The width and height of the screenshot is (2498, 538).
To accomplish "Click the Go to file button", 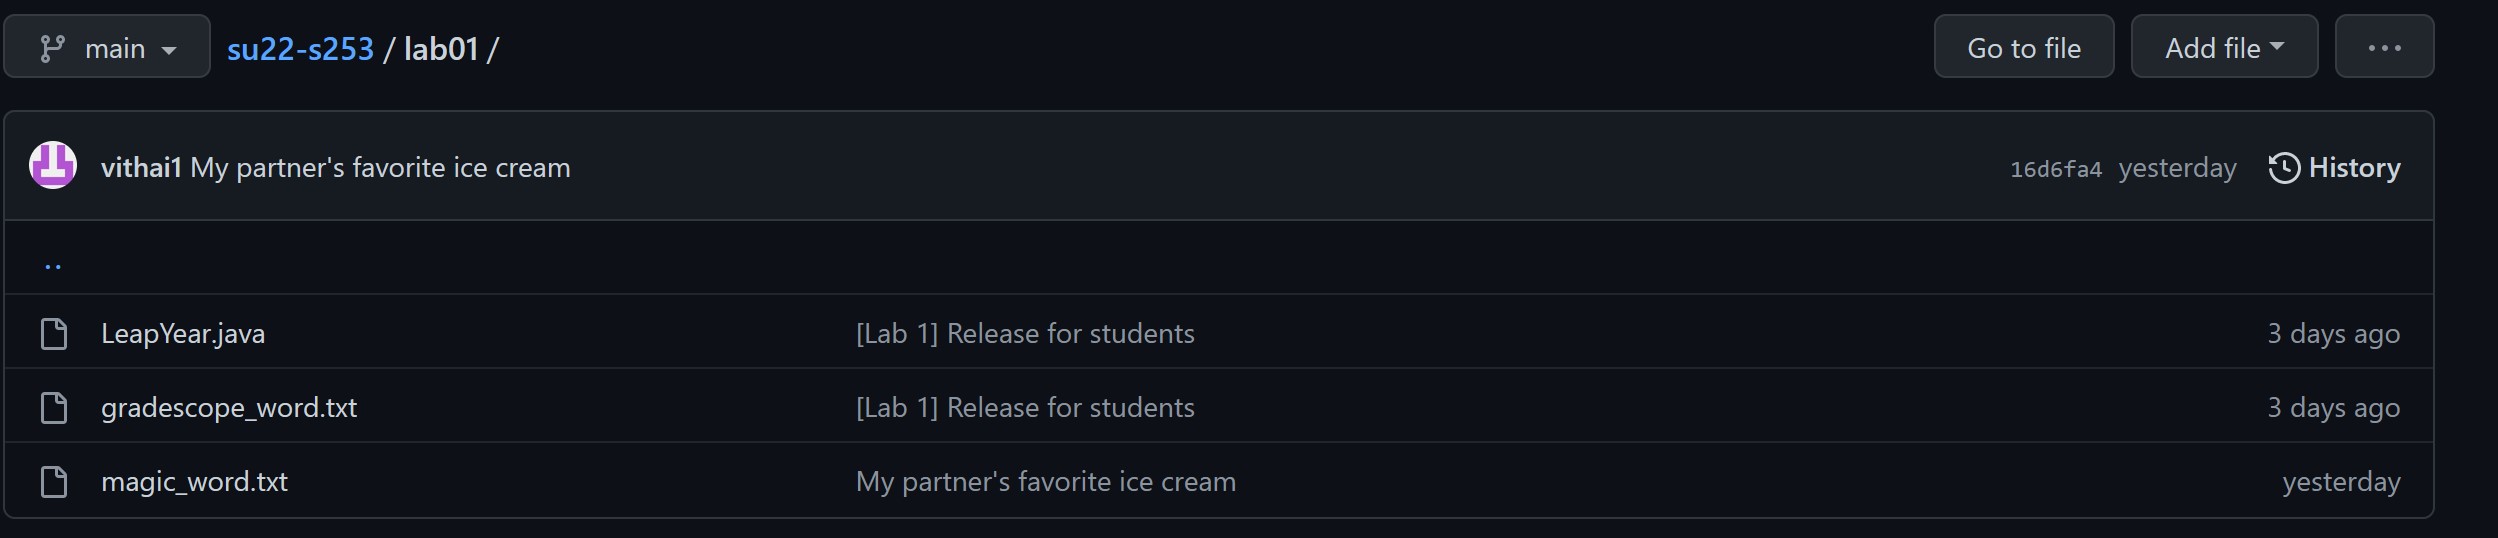I will pyautogui.click(x=2023, y=48).
